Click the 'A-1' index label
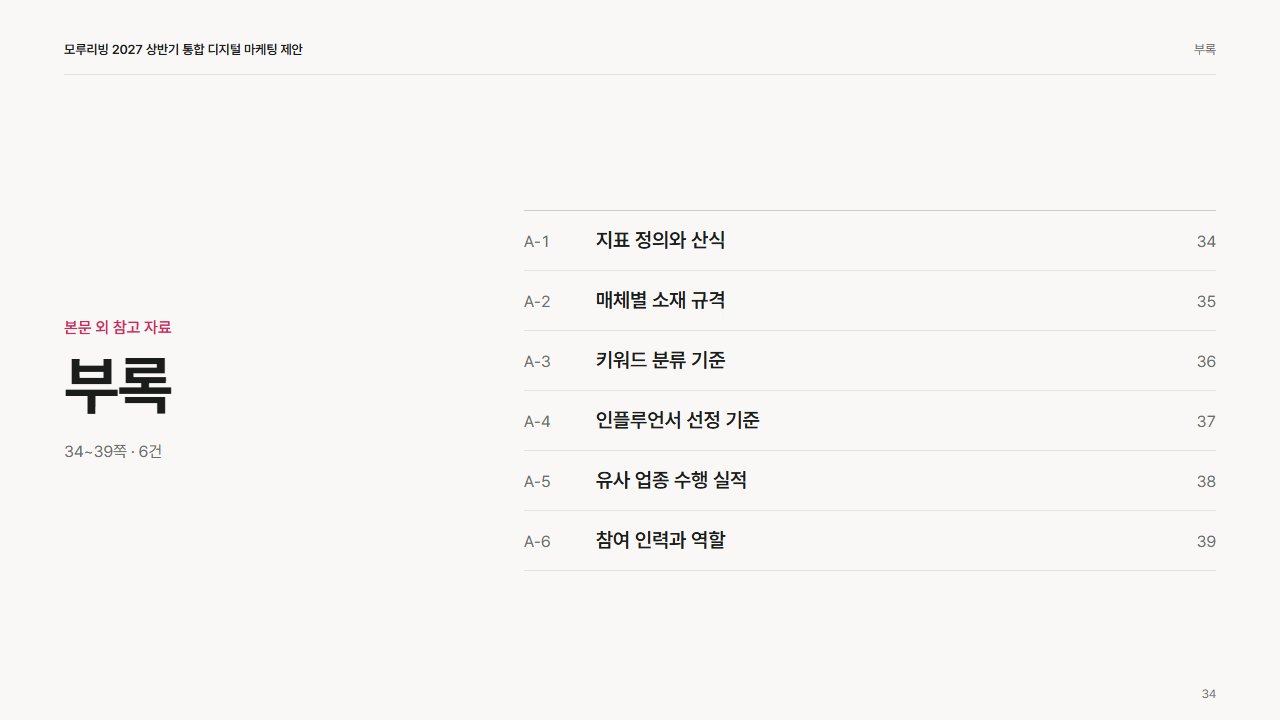 tap(537, 241)
